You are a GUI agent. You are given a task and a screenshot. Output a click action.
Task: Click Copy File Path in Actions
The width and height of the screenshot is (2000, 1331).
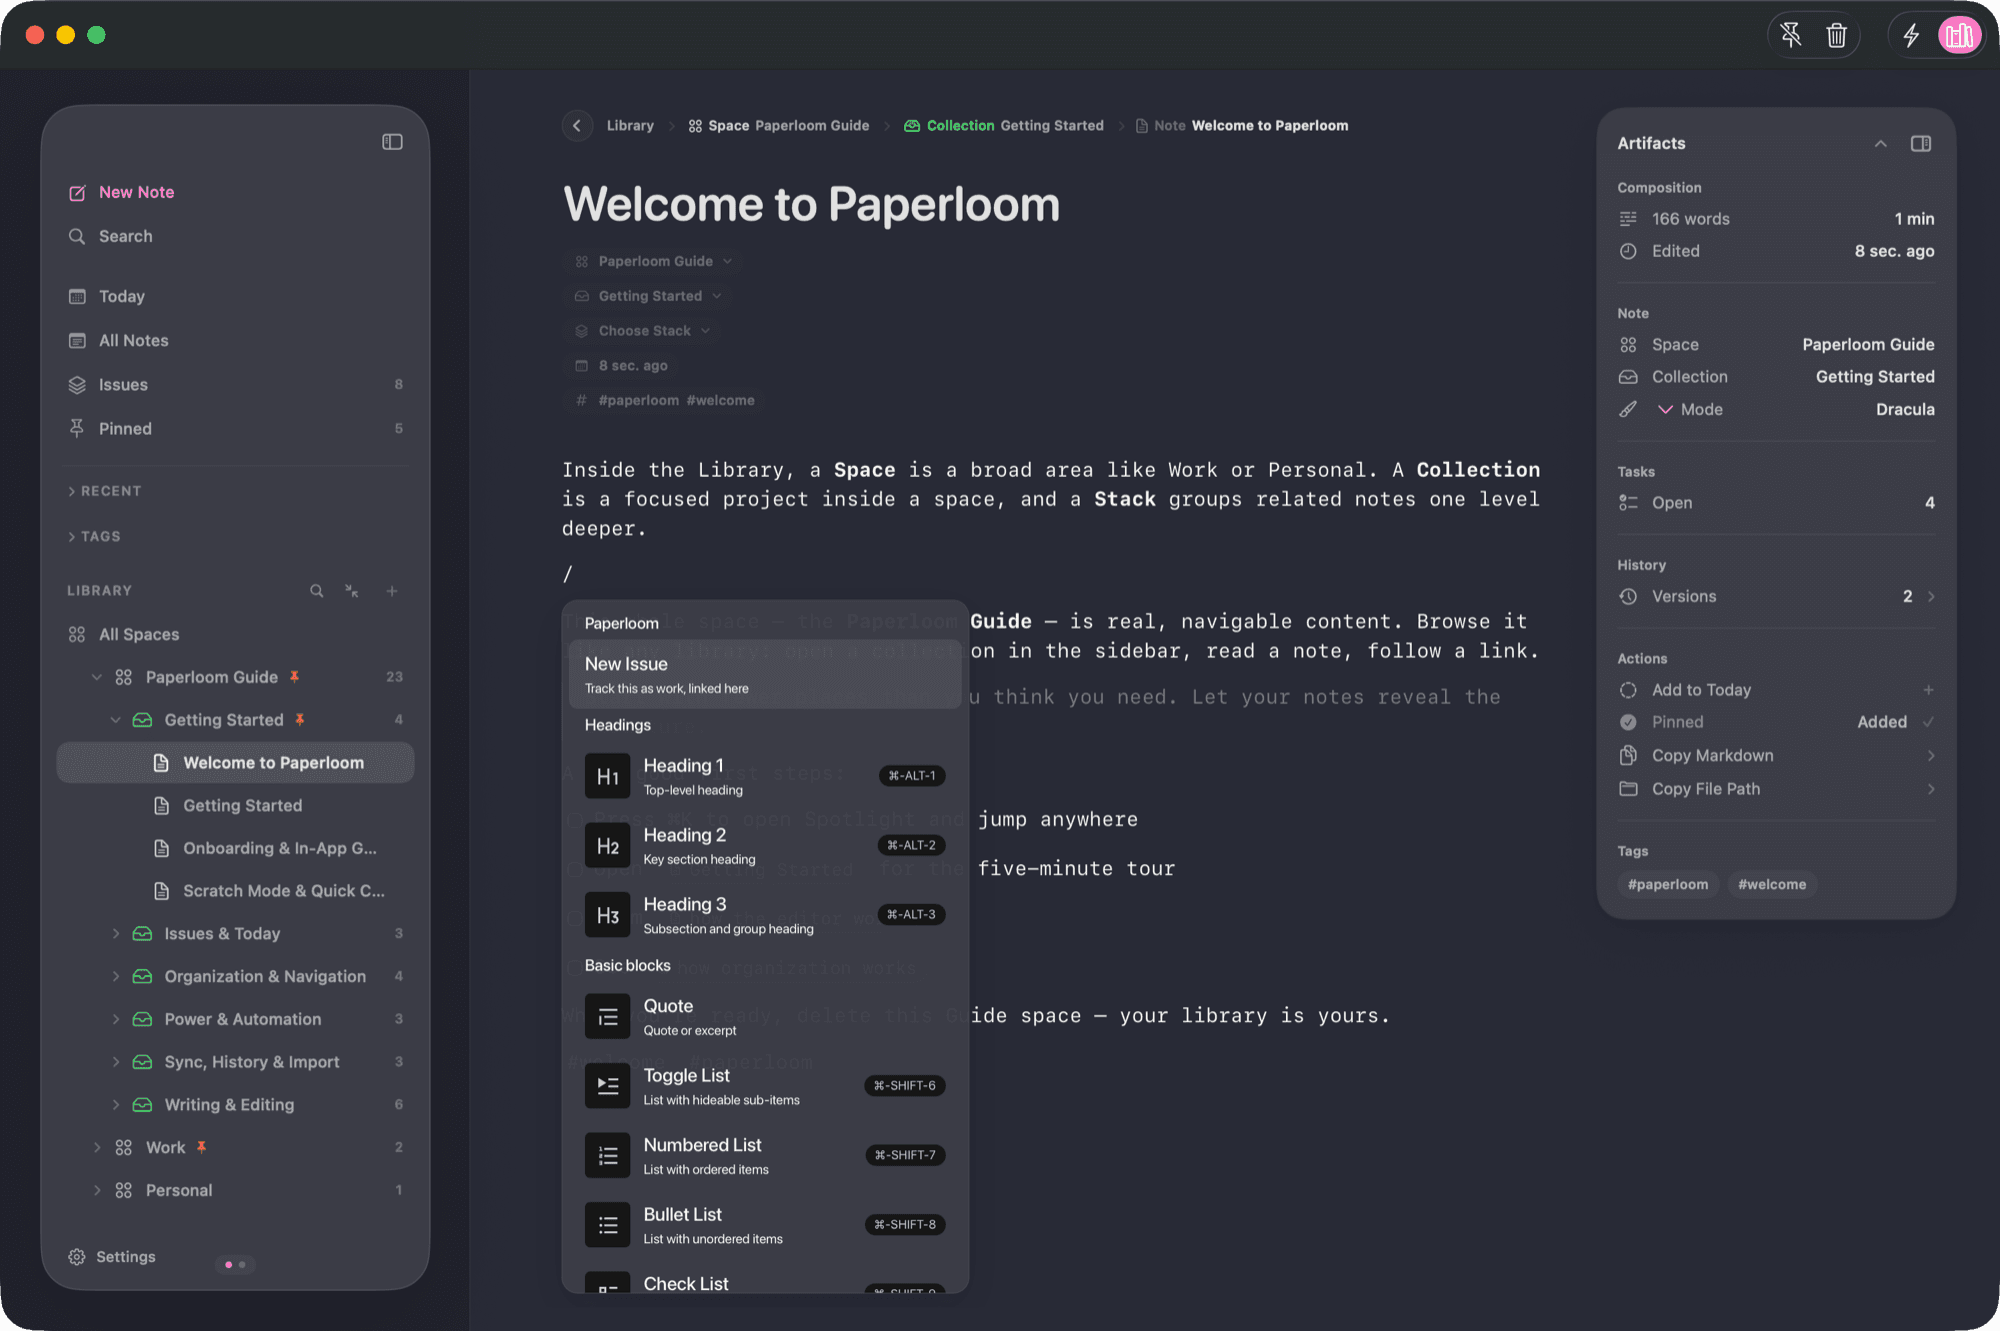[x=1776, y=789]
